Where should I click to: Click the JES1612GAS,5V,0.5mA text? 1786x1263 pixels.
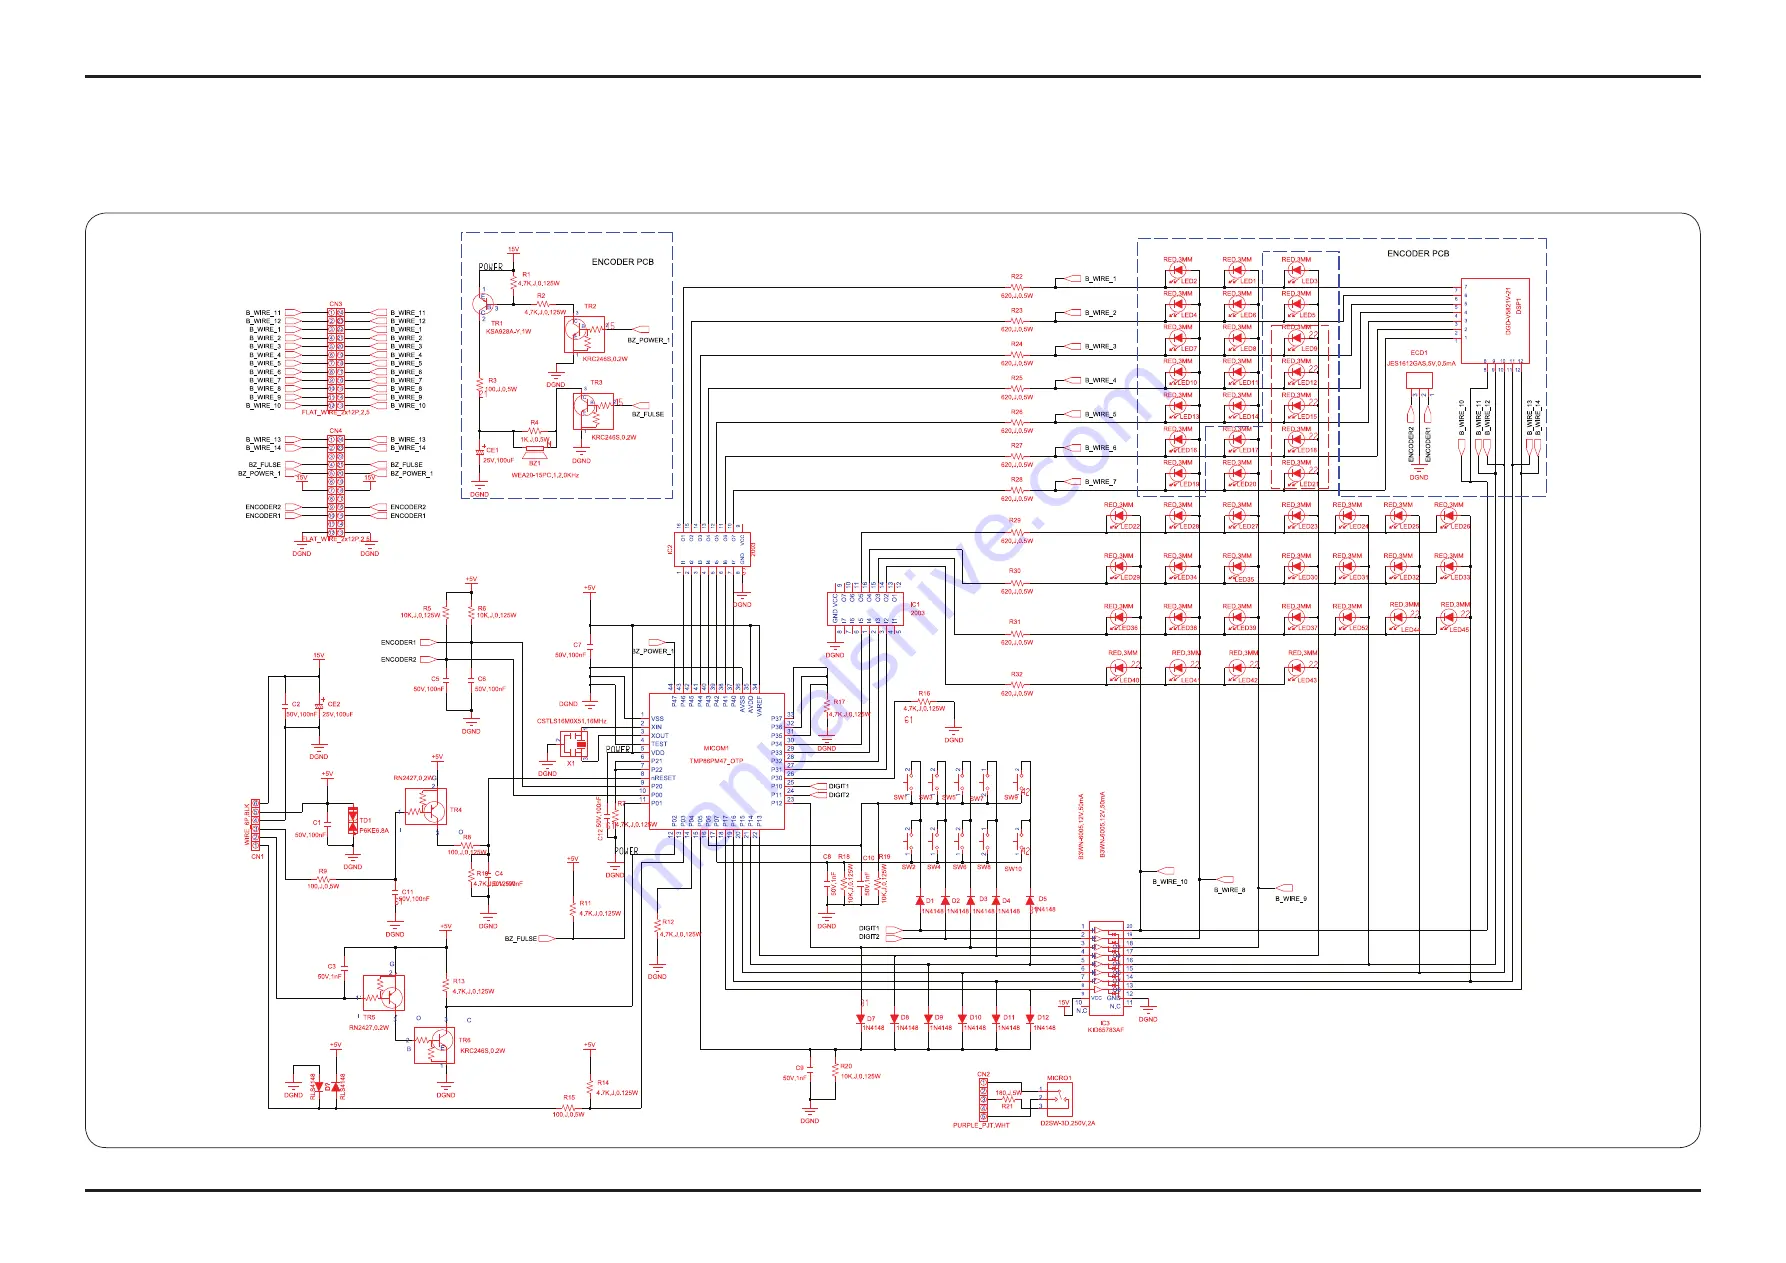coord(1421,364)
